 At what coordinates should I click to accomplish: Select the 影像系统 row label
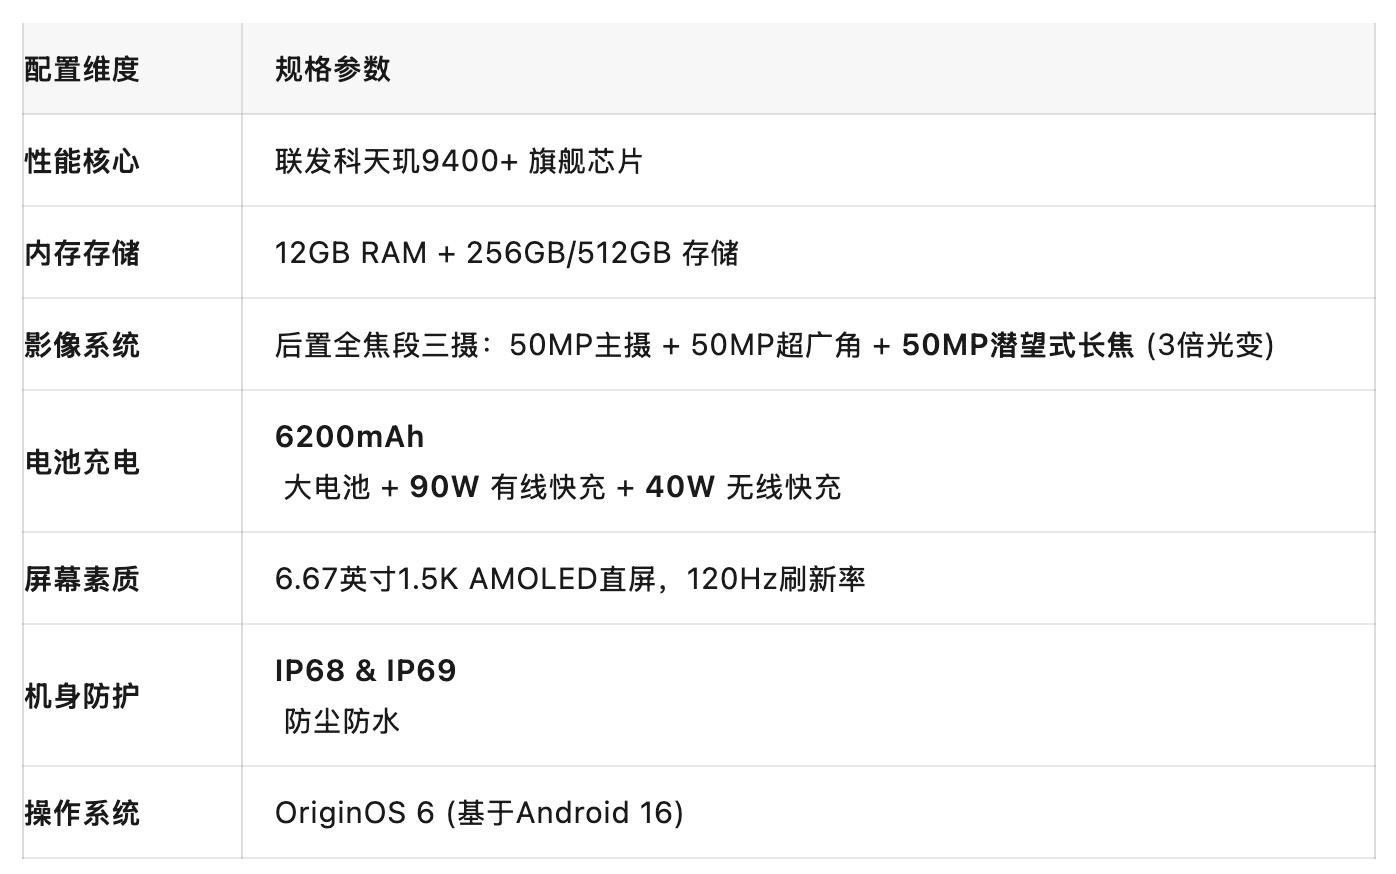82,345
